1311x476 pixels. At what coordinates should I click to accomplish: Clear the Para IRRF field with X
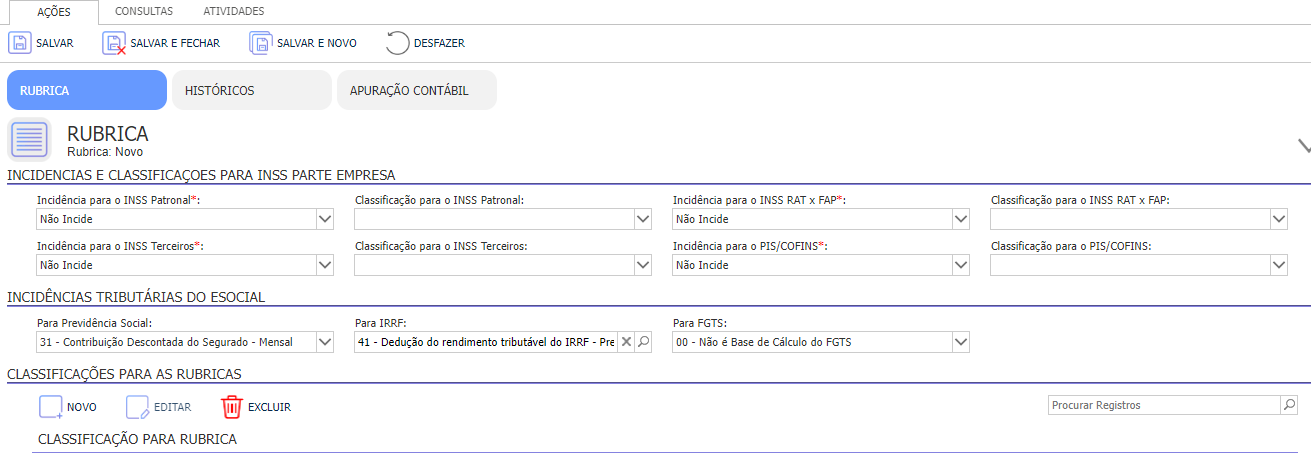(x=626, y=342)
